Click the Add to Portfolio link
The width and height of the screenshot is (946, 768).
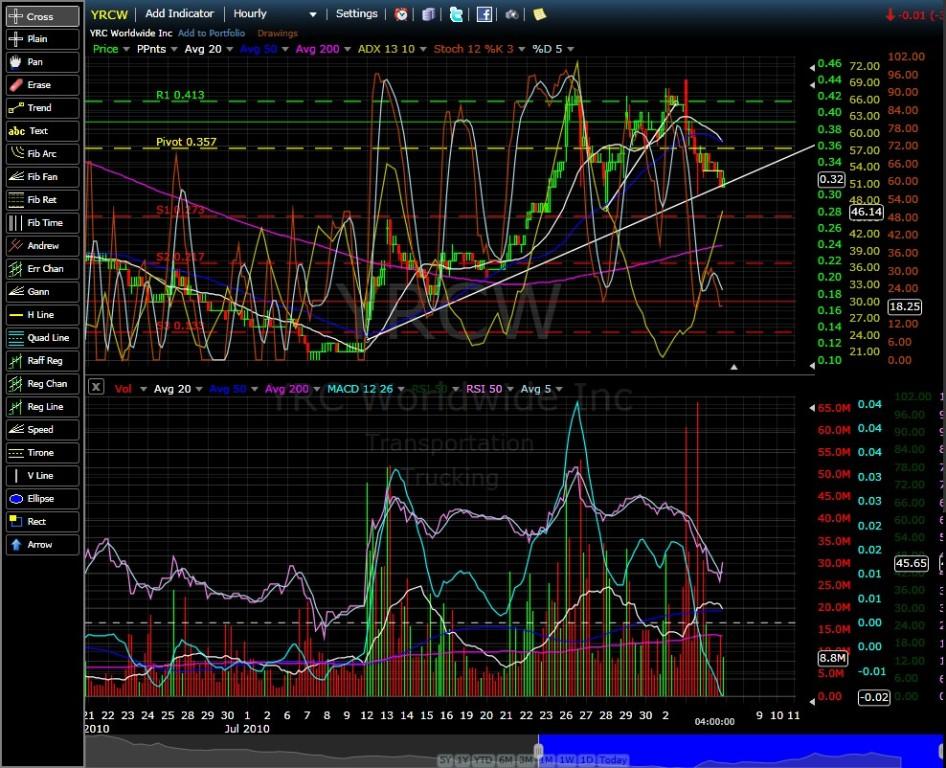(x=211, y=33)
